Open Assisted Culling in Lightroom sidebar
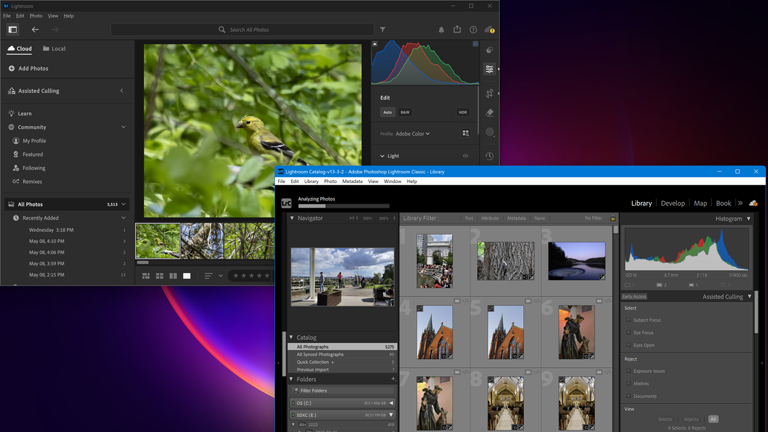The height and width of the screenshot is (432, 768). point(39,91)
